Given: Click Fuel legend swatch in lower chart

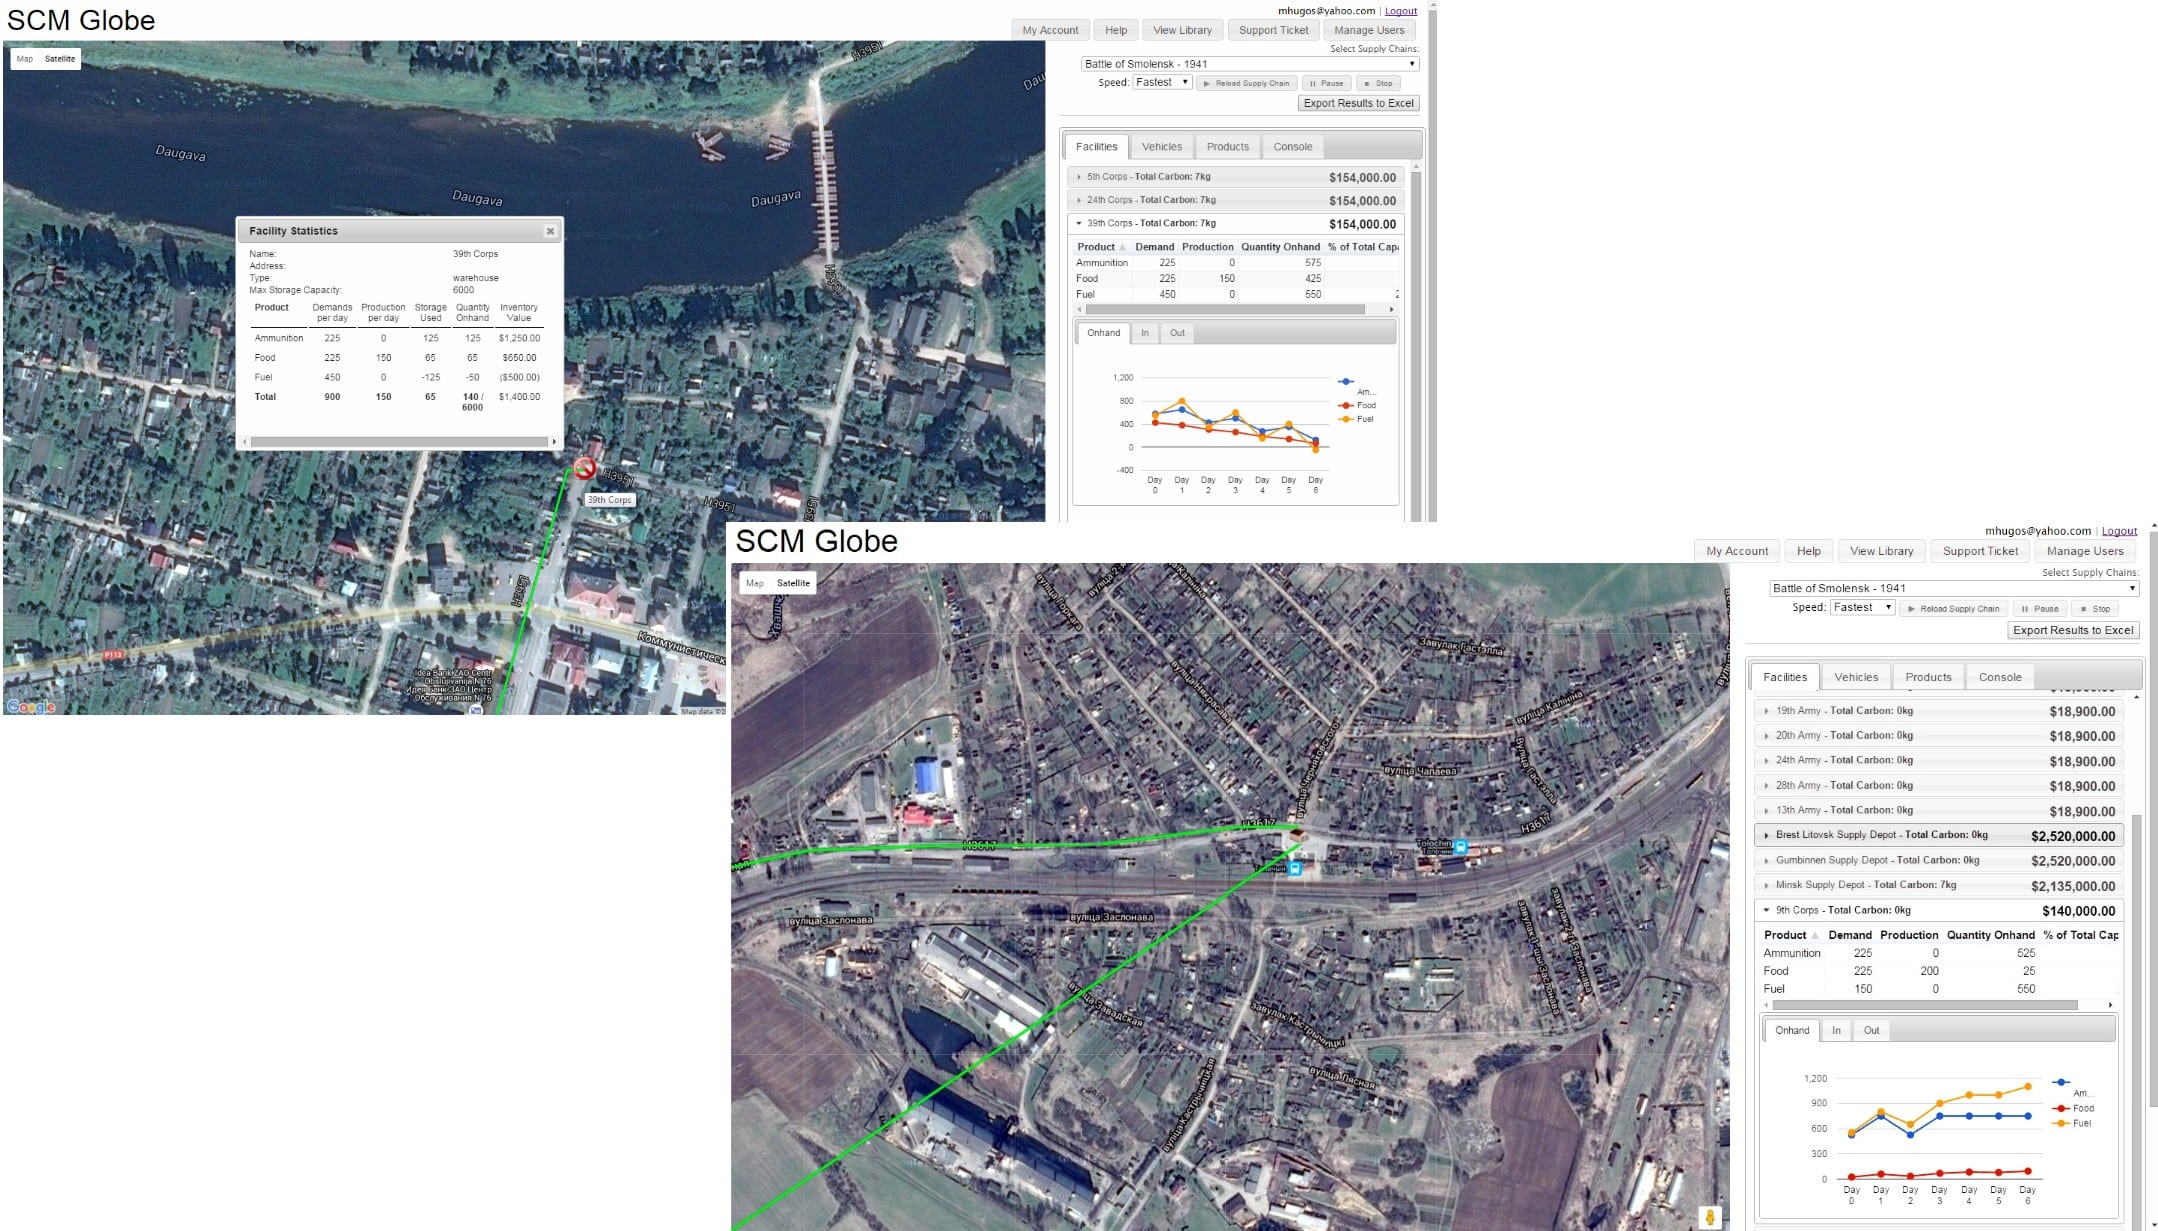Looking at the screenshot, I should coord(2060,1123).
